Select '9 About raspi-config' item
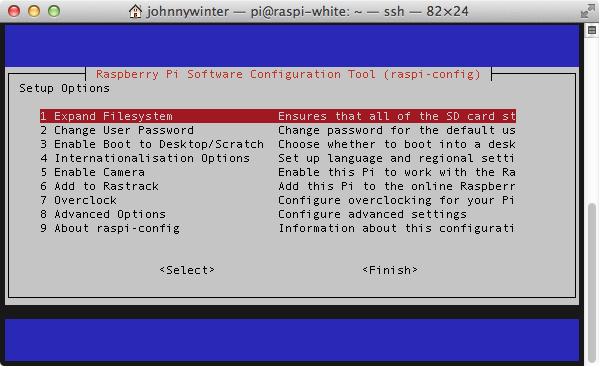Viewport: 599px width, 366px height. click(x=110, y=228)
